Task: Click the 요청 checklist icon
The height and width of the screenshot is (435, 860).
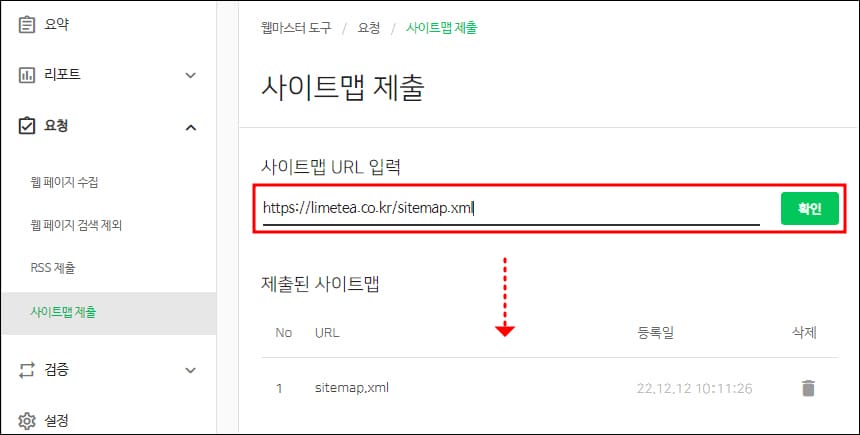Action: [x=26, y=126]
